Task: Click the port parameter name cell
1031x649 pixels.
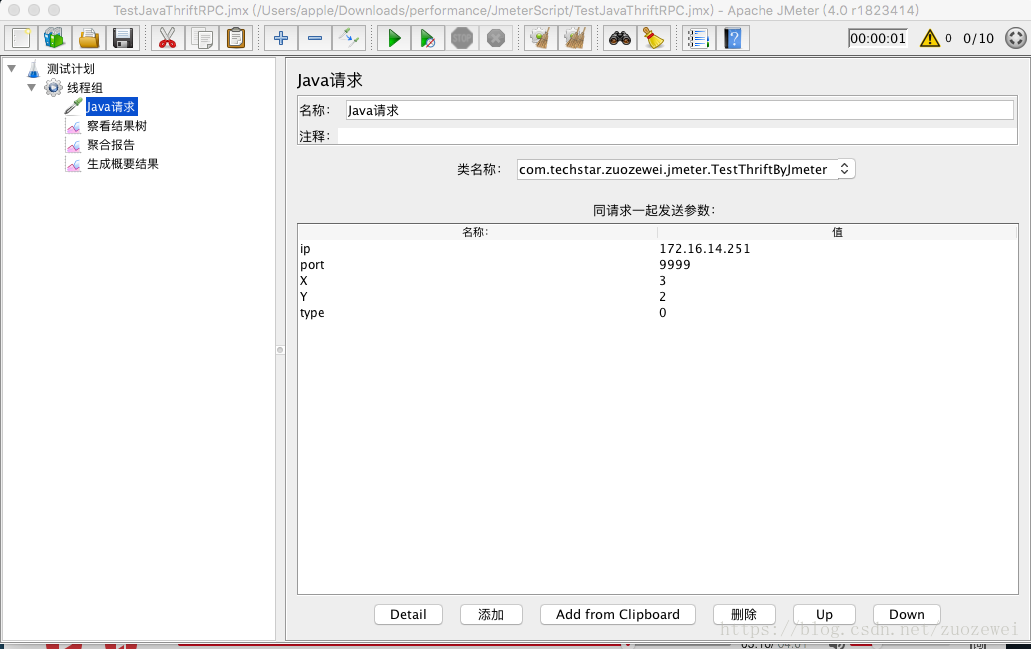Action: [x=477, y=264]
